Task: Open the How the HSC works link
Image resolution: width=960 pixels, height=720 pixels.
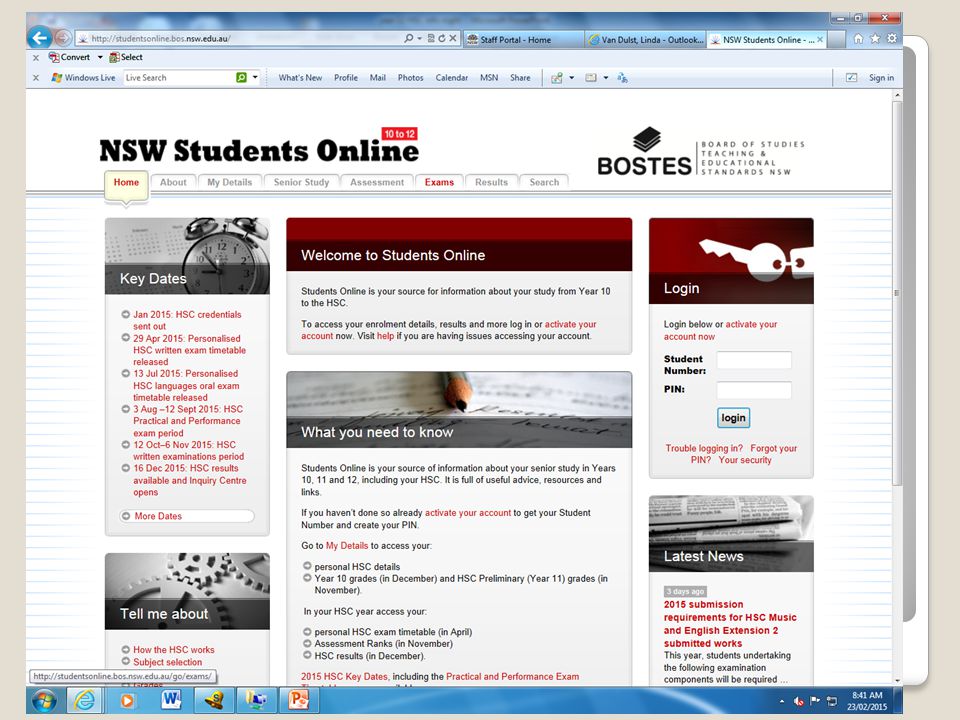Action: (174, 650)
